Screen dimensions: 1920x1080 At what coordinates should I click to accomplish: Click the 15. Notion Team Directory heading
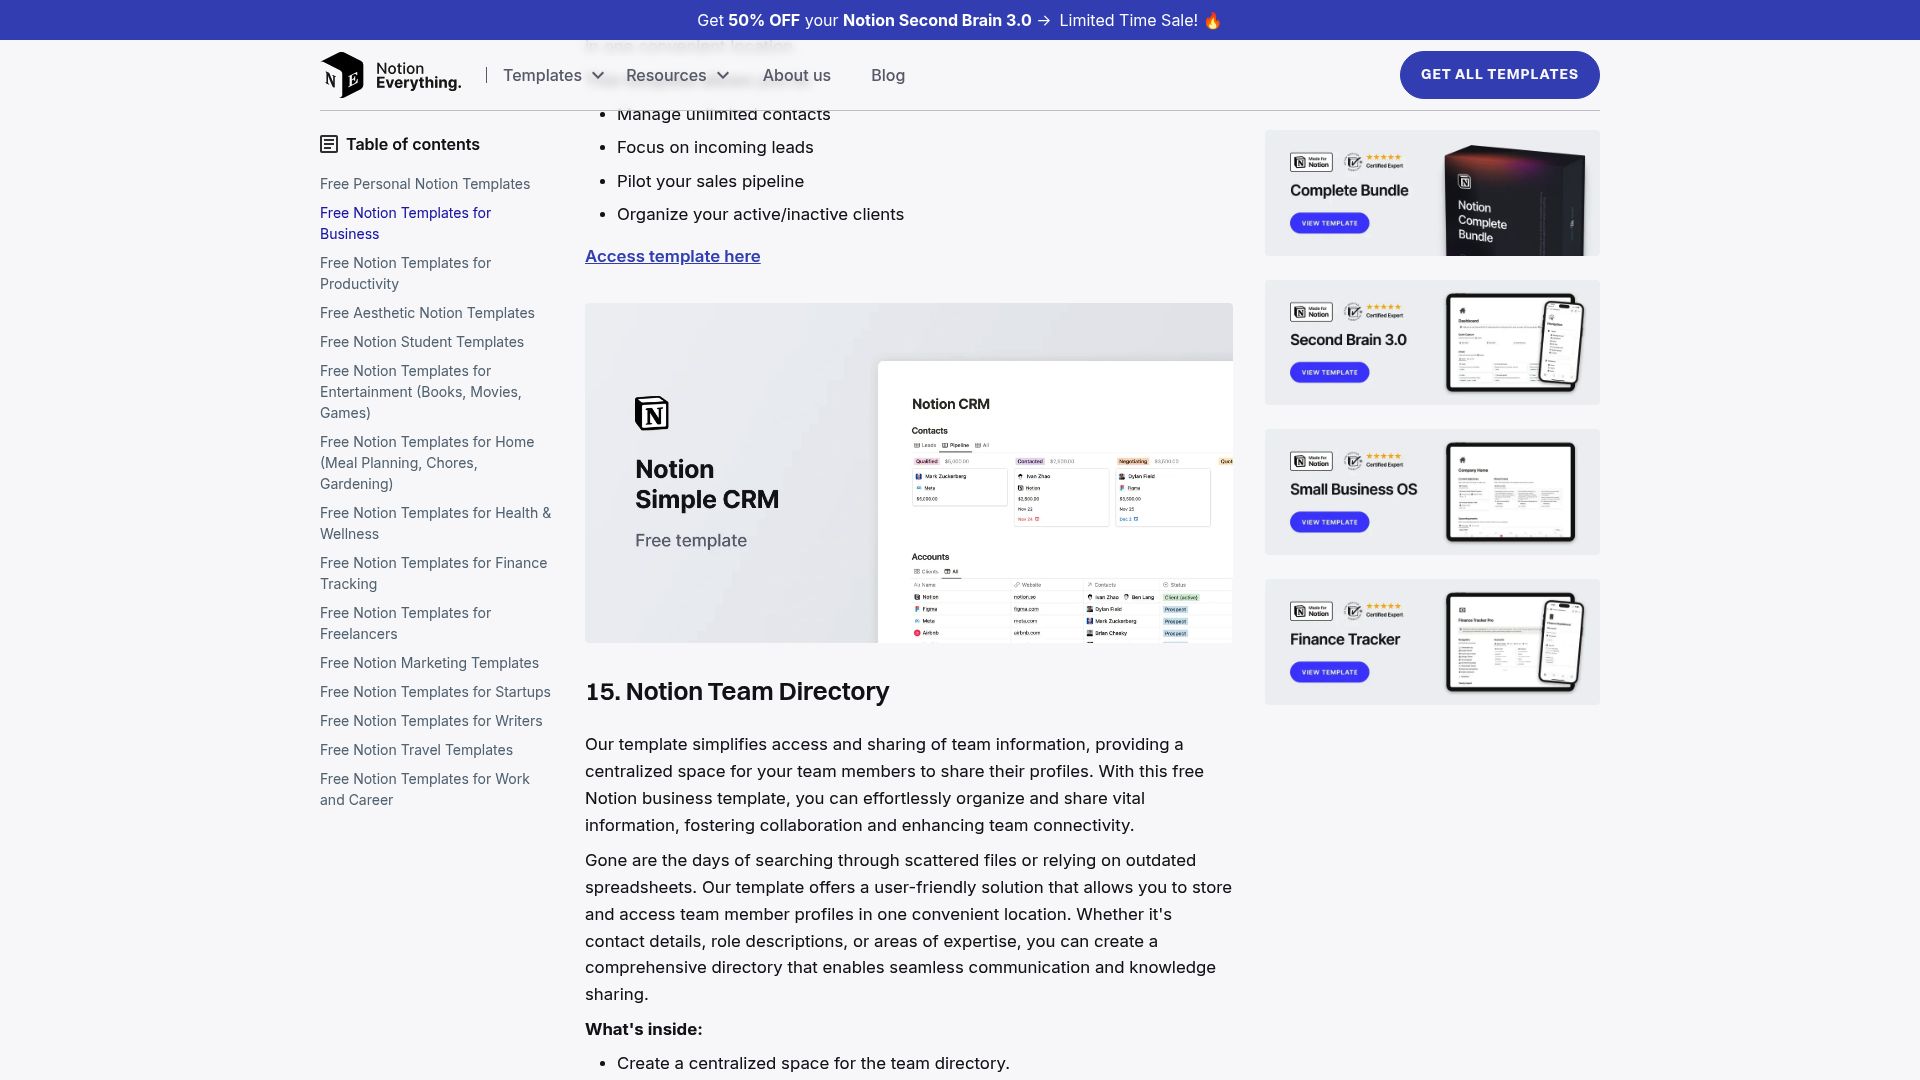[737, 692]
